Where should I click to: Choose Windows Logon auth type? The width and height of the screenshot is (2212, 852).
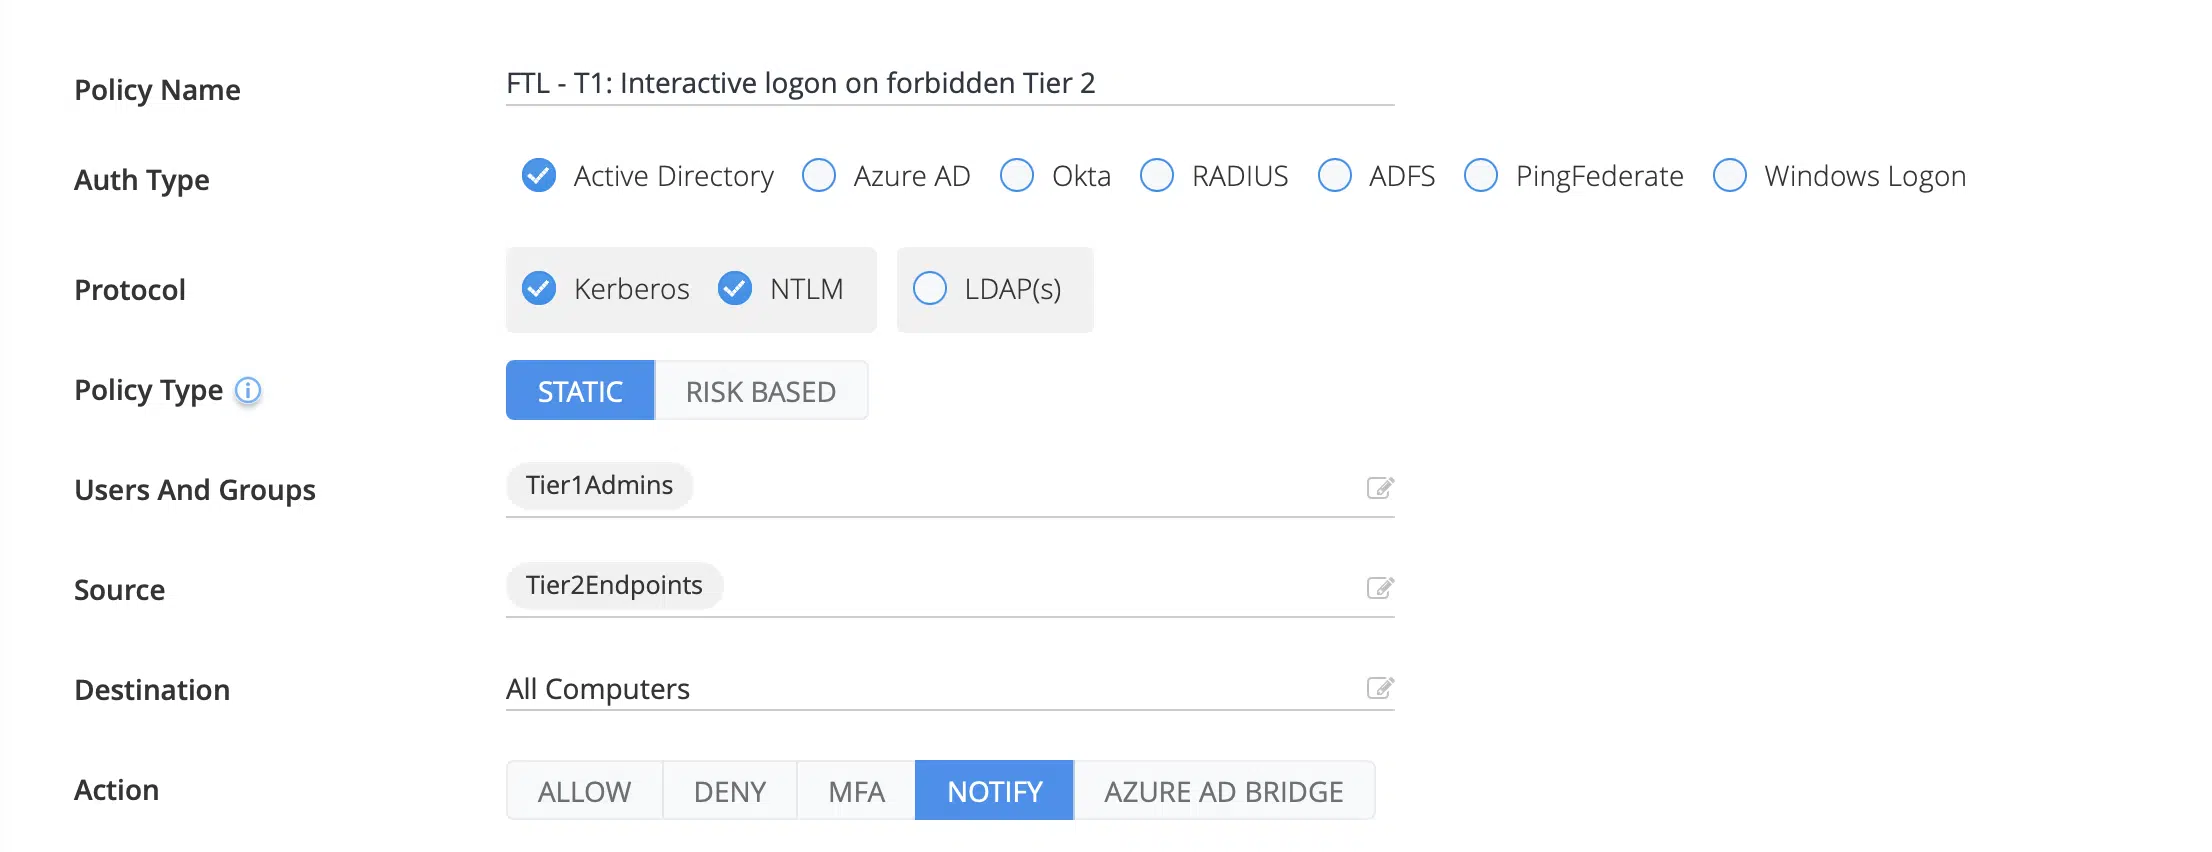coord(1730,175)
